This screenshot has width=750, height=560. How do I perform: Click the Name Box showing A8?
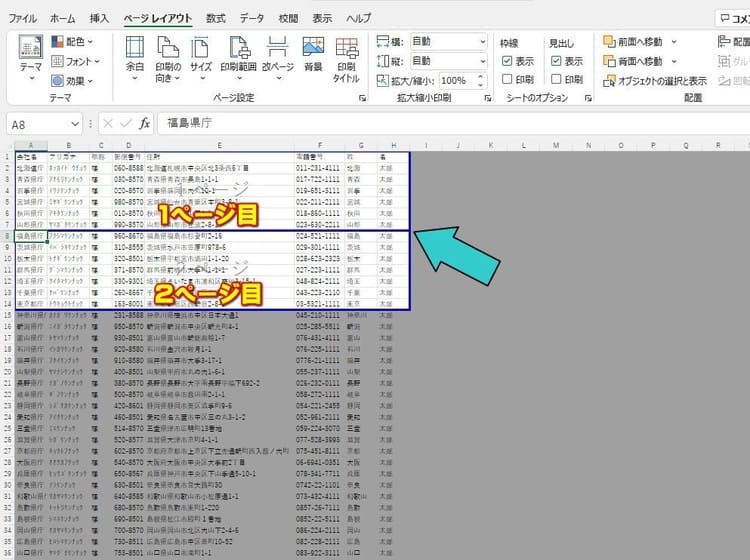point(37,124)
